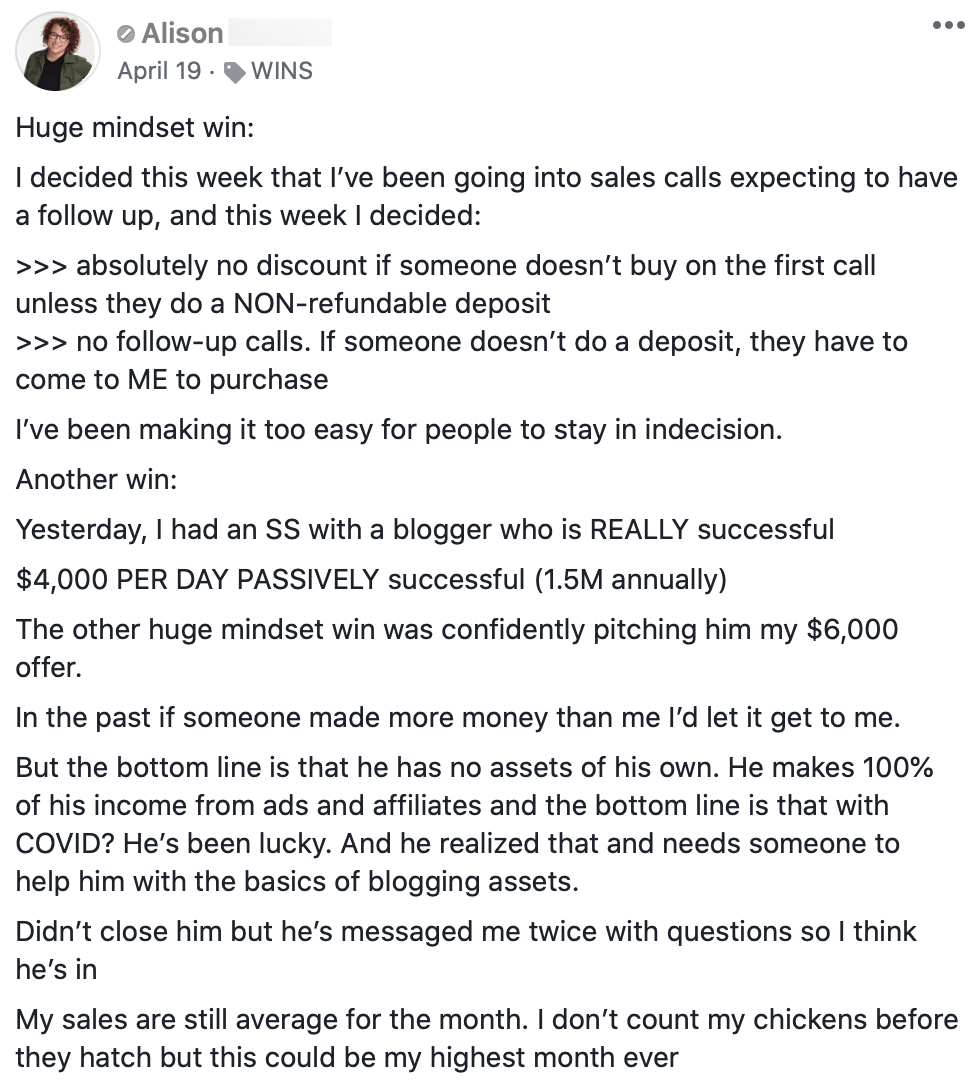Click the sentence starting 'Yesterday, I had an SS'
980x1090 pixels.
pyautogui.click(x=424, y=529)
